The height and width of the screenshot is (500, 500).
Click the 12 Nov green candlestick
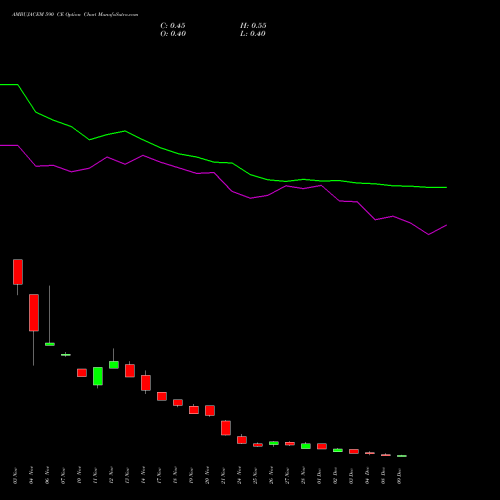click(x=114, y=365)
